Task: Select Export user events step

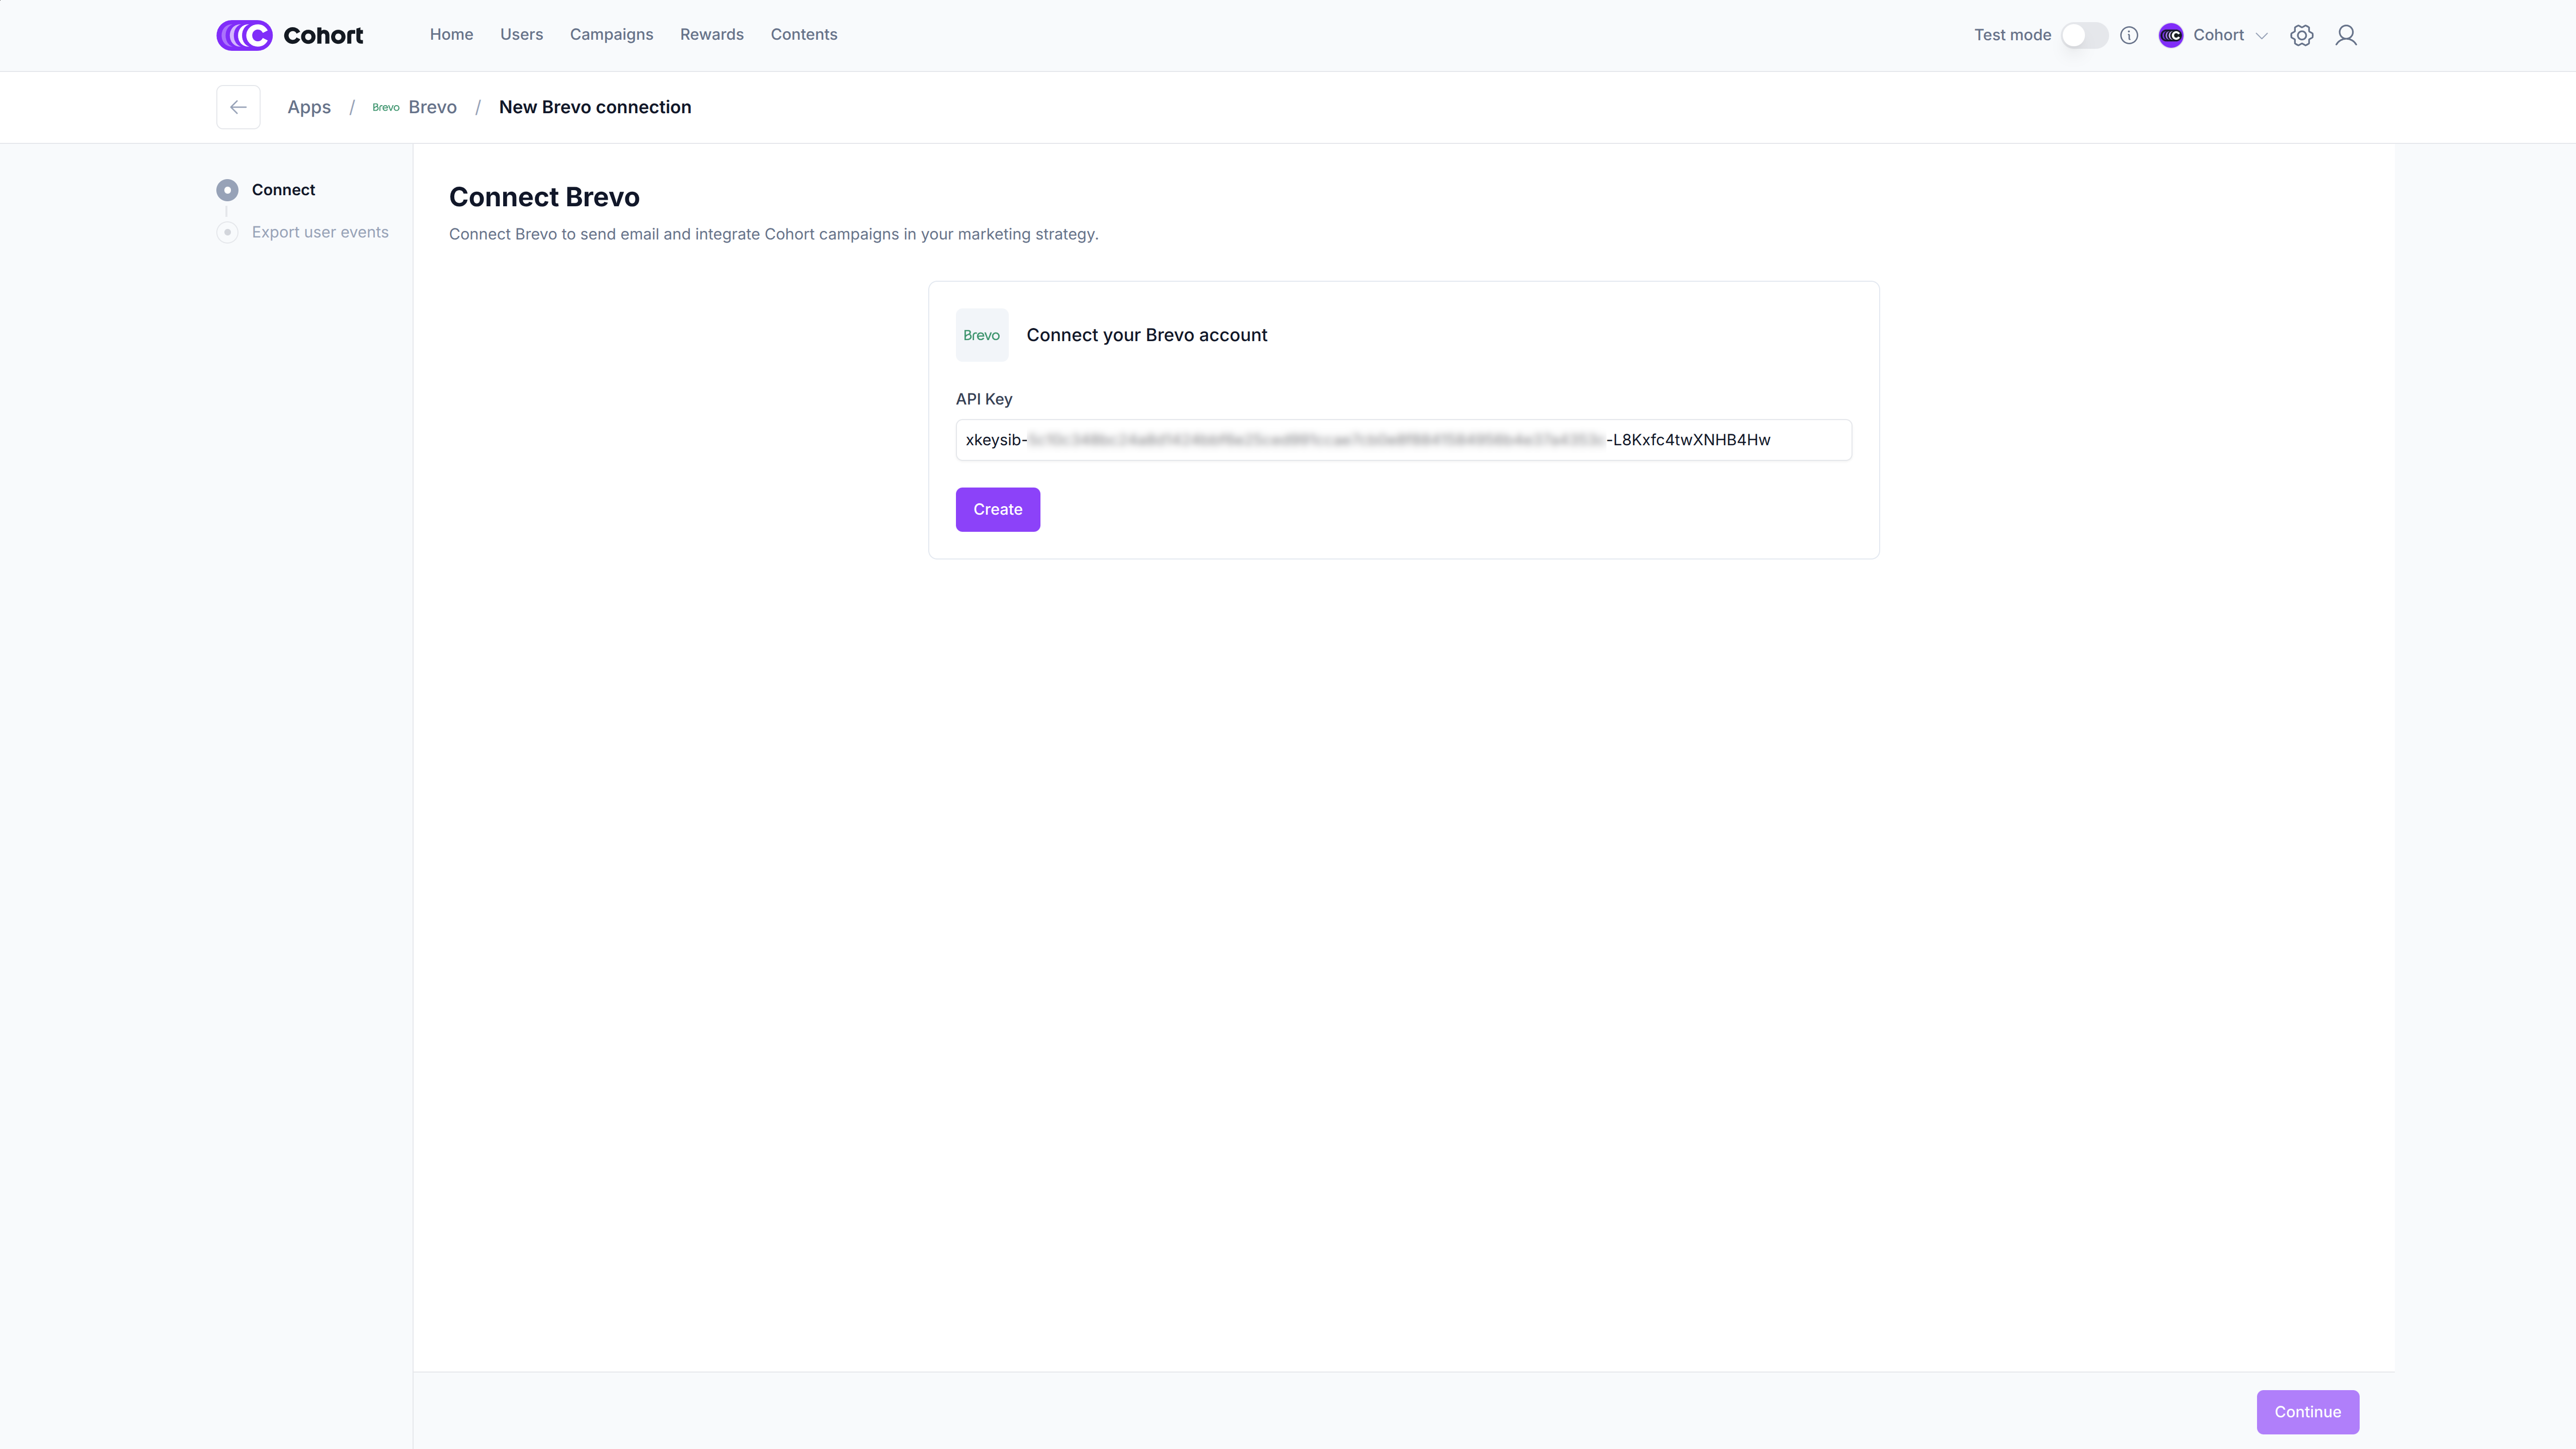Action: click(319, 232)
